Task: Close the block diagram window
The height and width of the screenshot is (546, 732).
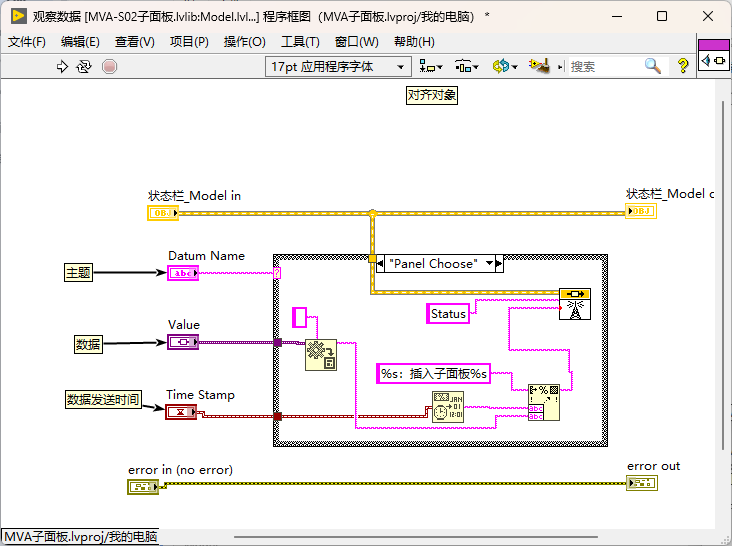Action: click(x=708, y=16)
